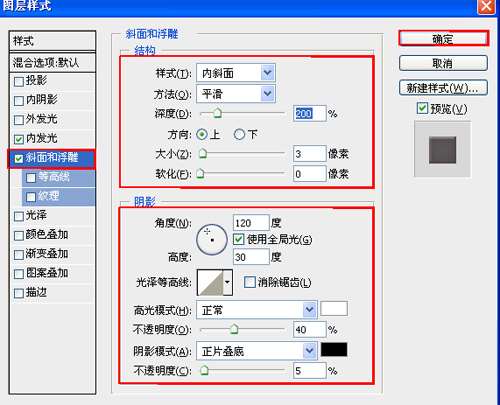Screen dimensions: 500x405
Task: Click the 高度 altitude input field showing 30
Action: click(x=251, y=257)
